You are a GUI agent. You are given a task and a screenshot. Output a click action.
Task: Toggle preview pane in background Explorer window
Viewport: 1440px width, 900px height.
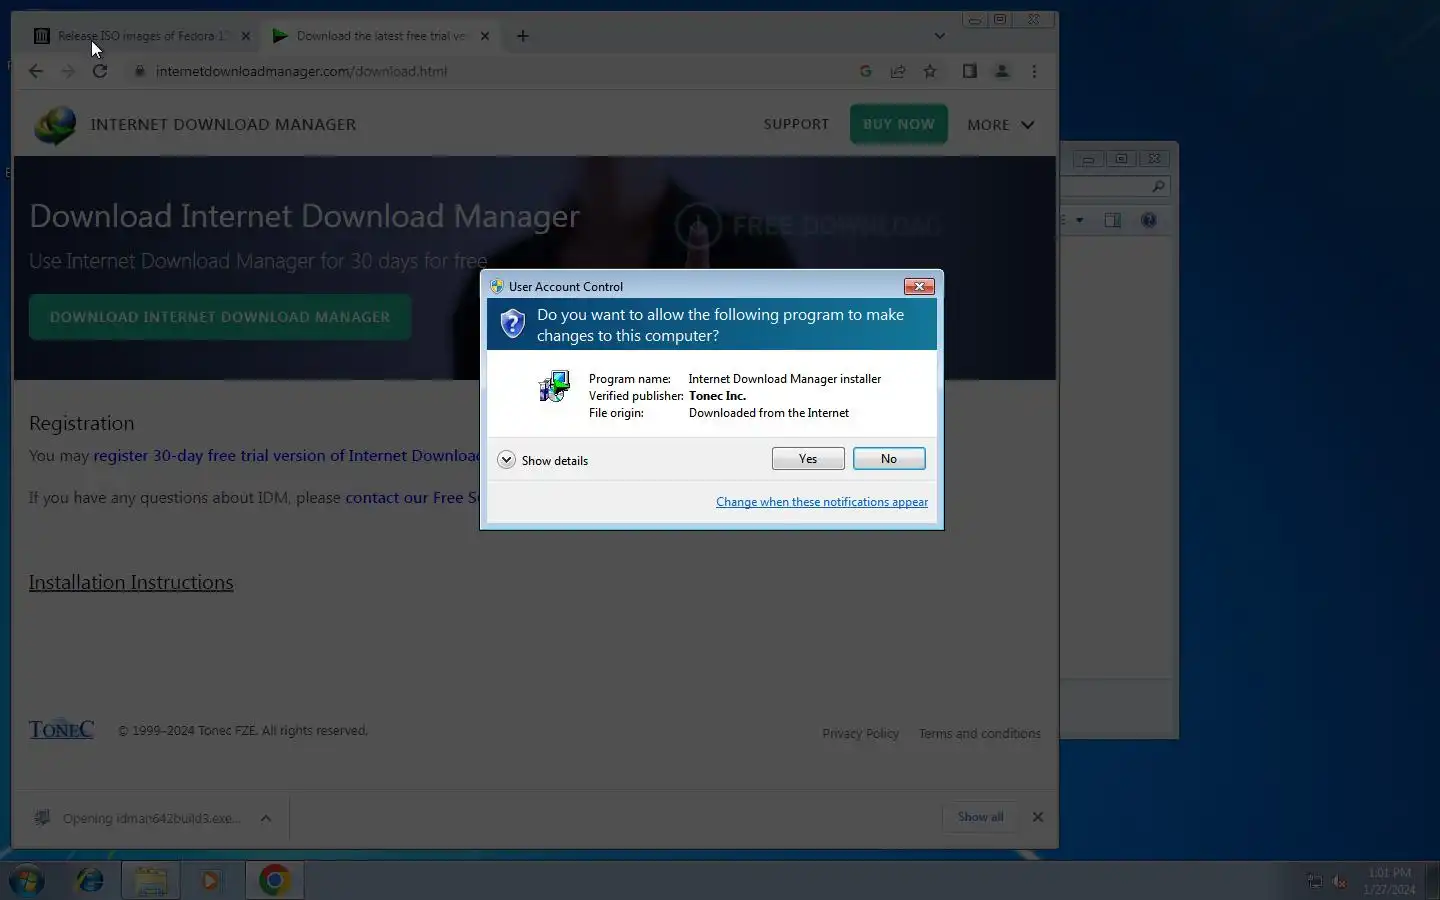[1112, 220]
